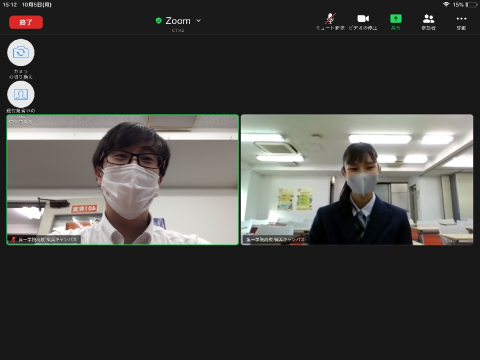Switch camera with the round camera-flip icon
This screenshot has width=480, height=360.
[x=21, y=52]
